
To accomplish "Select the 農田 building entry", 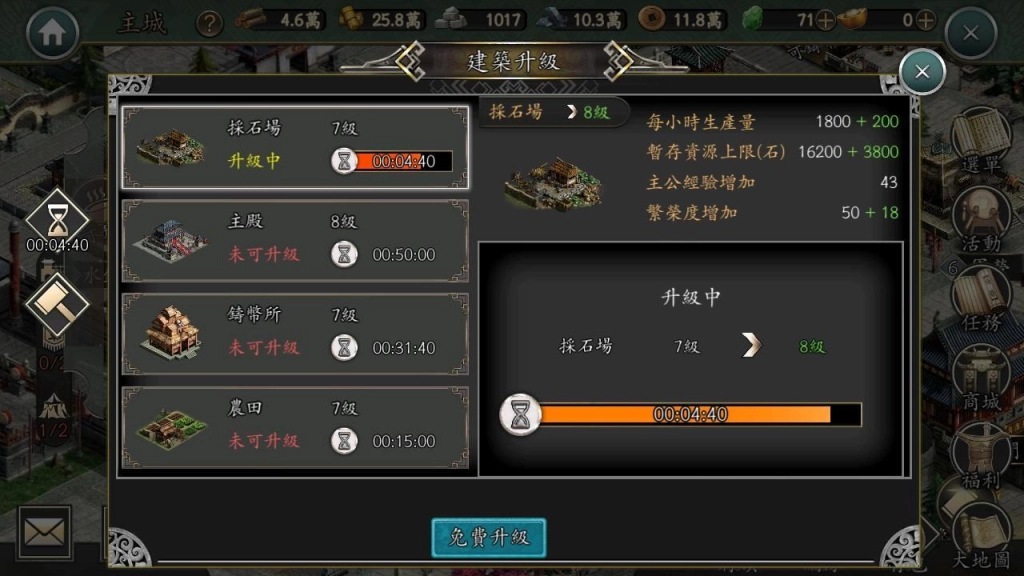I will point(295,428).
